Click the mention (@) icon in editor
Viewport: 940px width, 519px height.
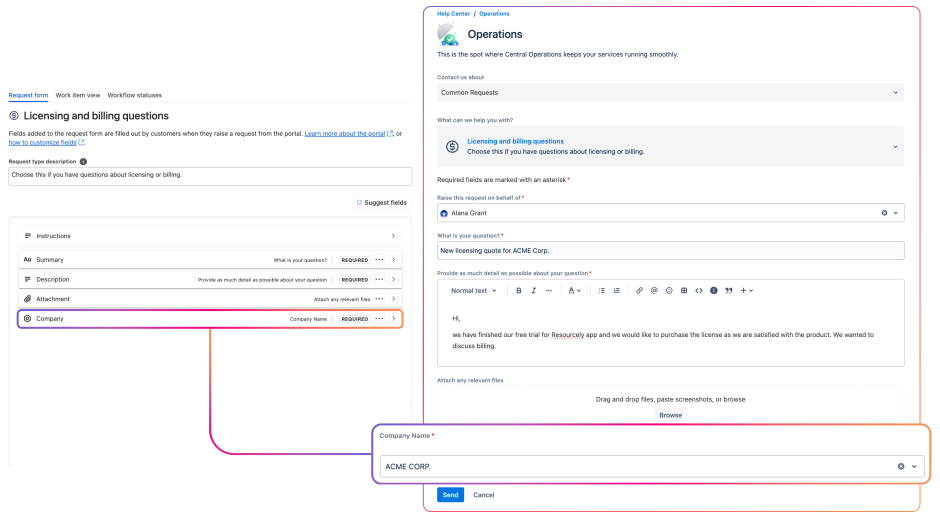[654, 291]
